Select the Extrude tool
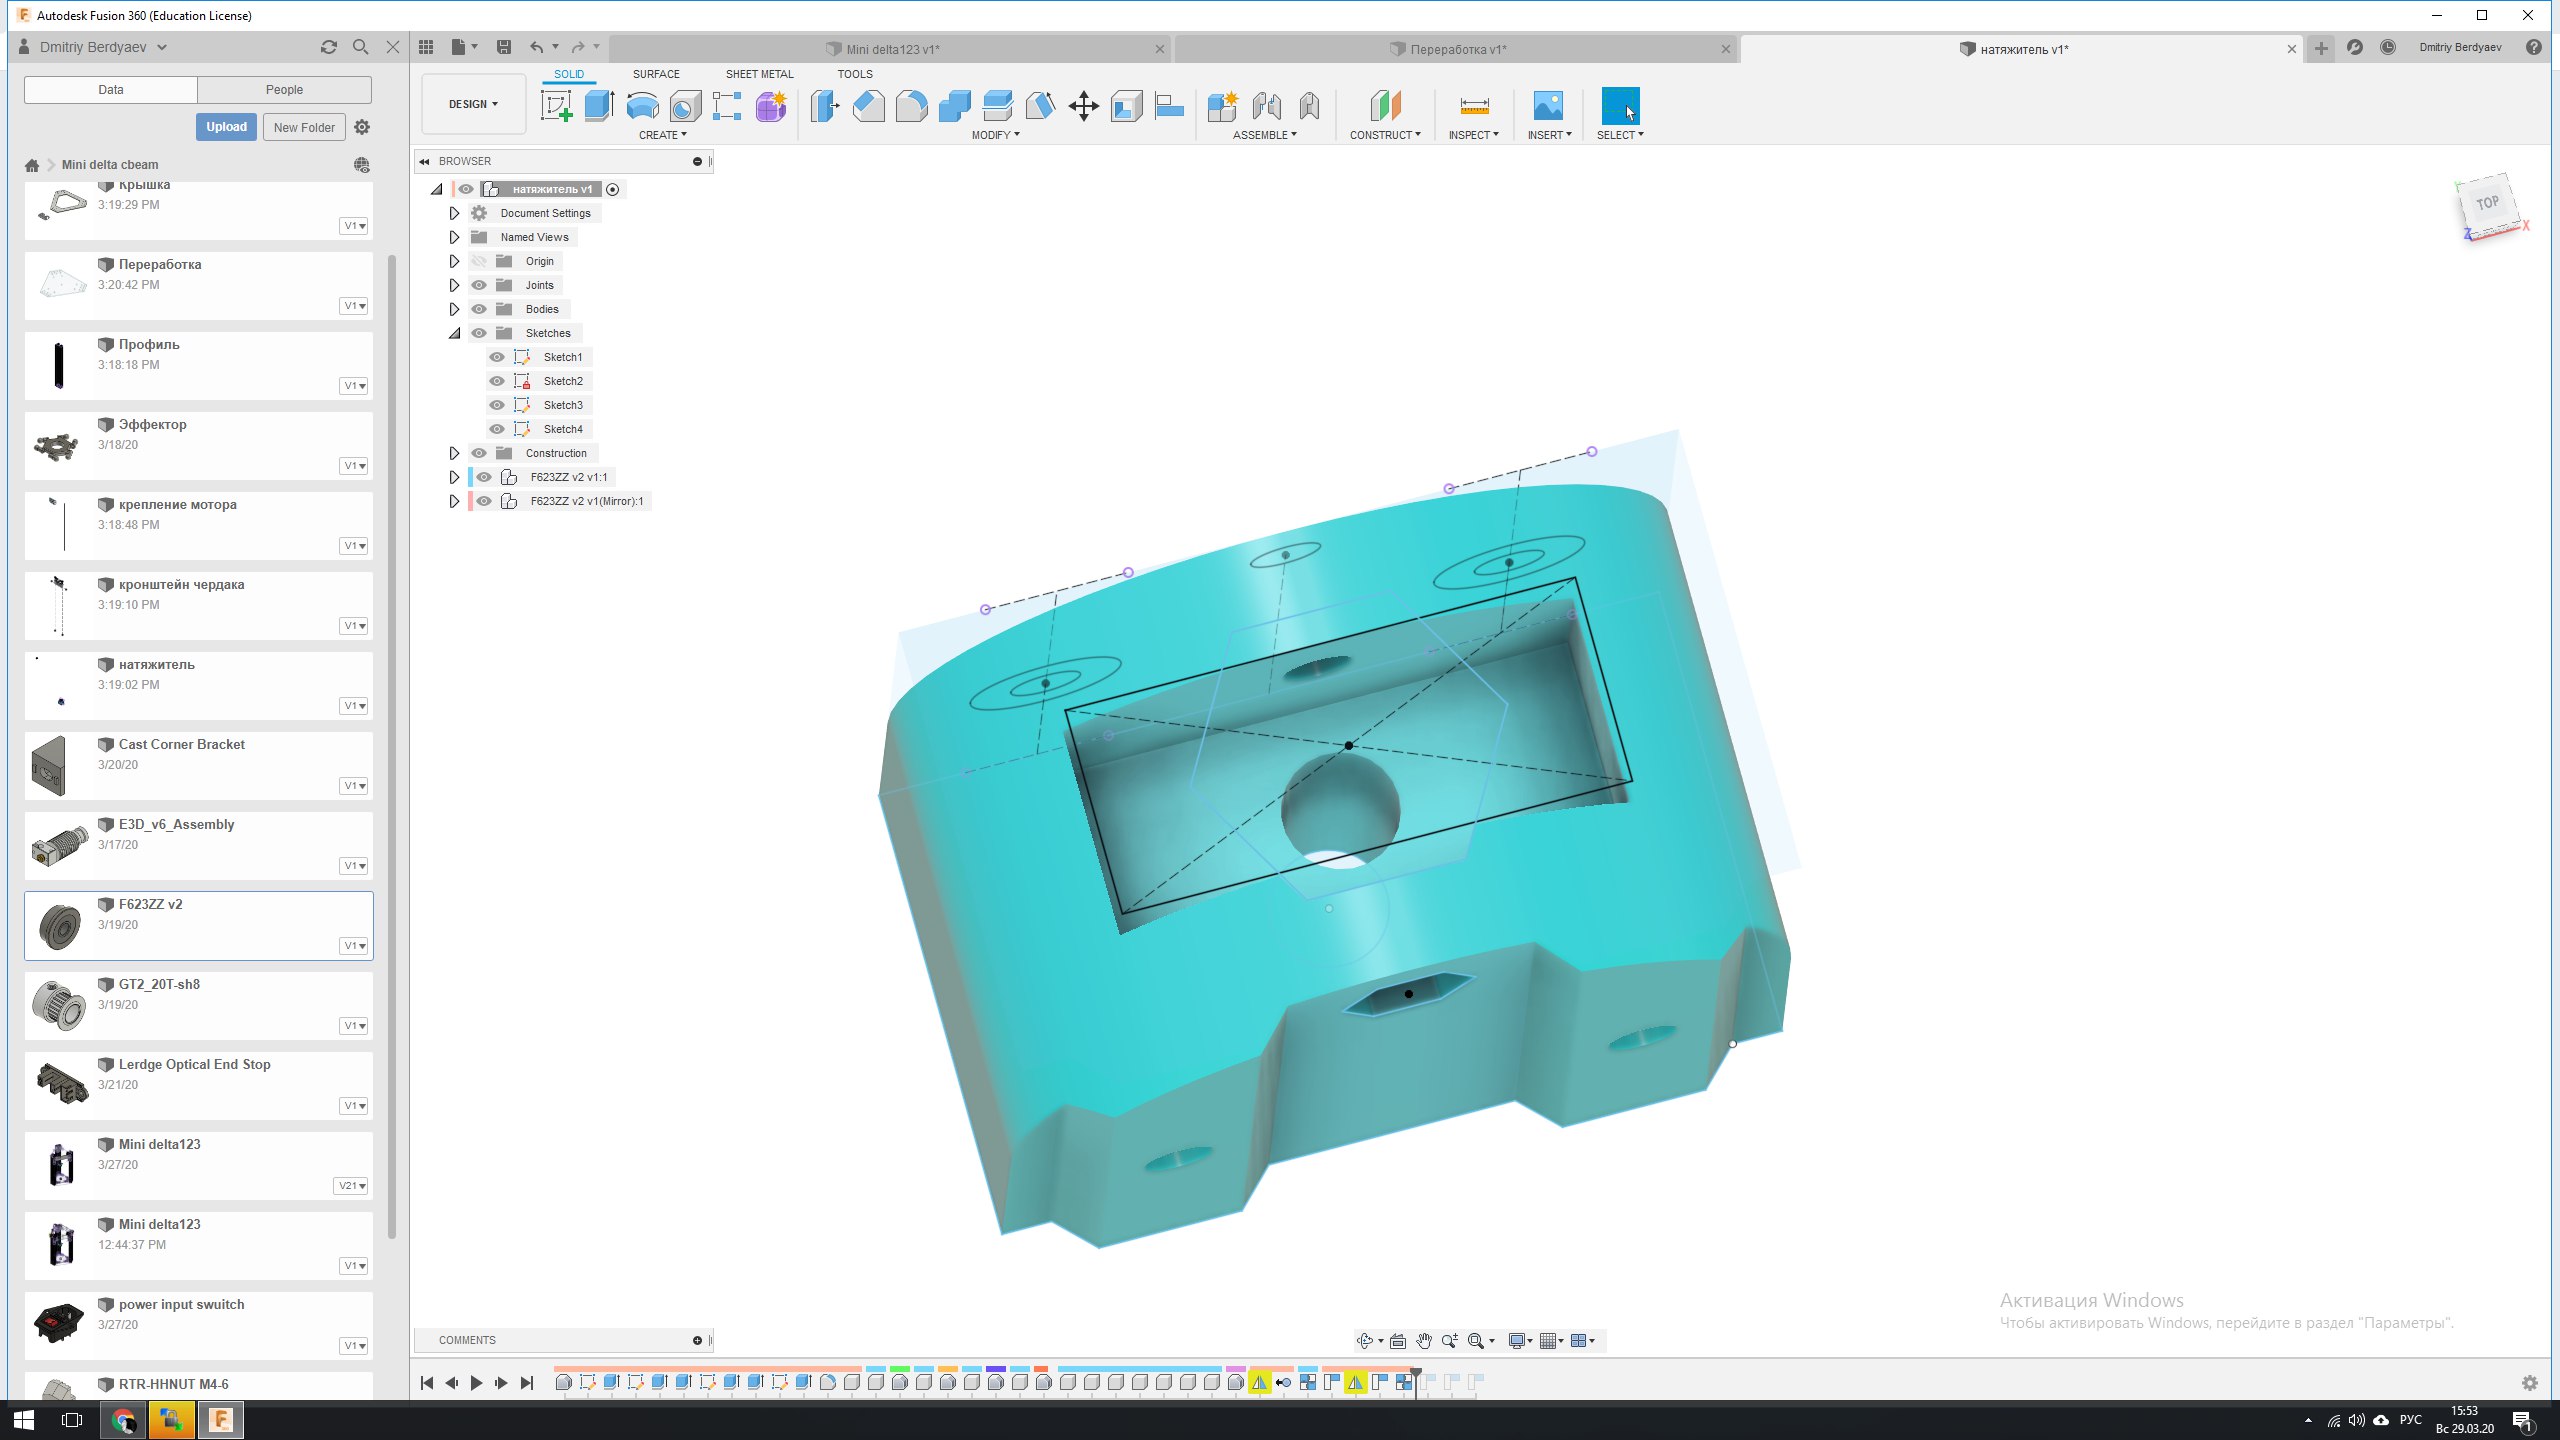Viewport: 2560px width, 1440px height. (x=599, y=106)
